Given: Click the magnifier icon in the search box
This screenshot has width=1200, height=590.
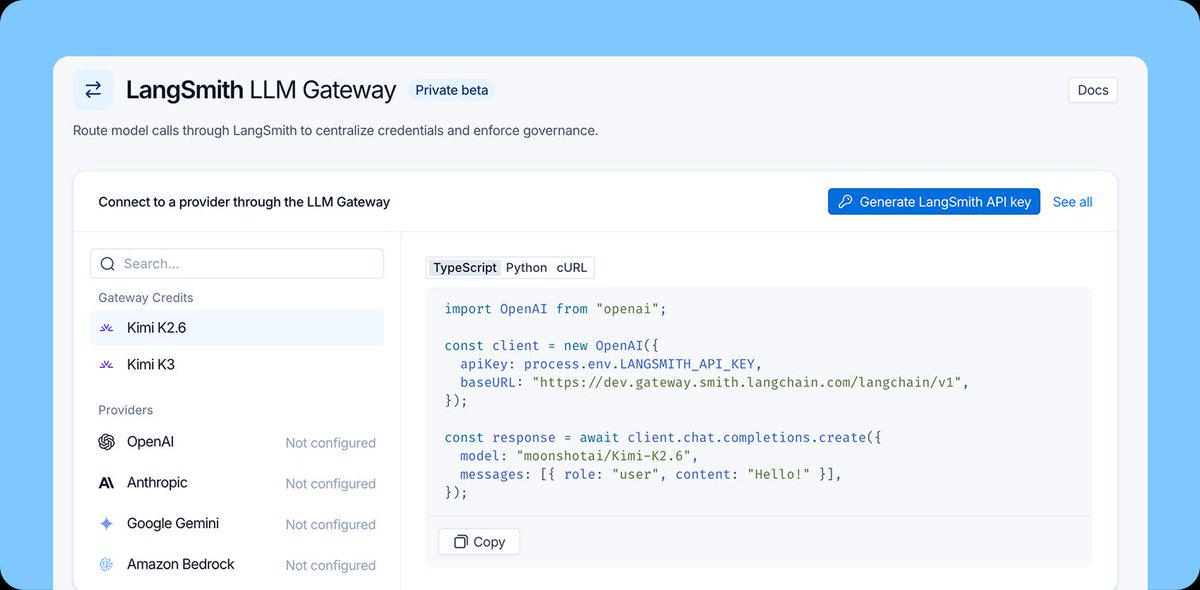Looking at the screenshot, I should click(x=108, y=264).
